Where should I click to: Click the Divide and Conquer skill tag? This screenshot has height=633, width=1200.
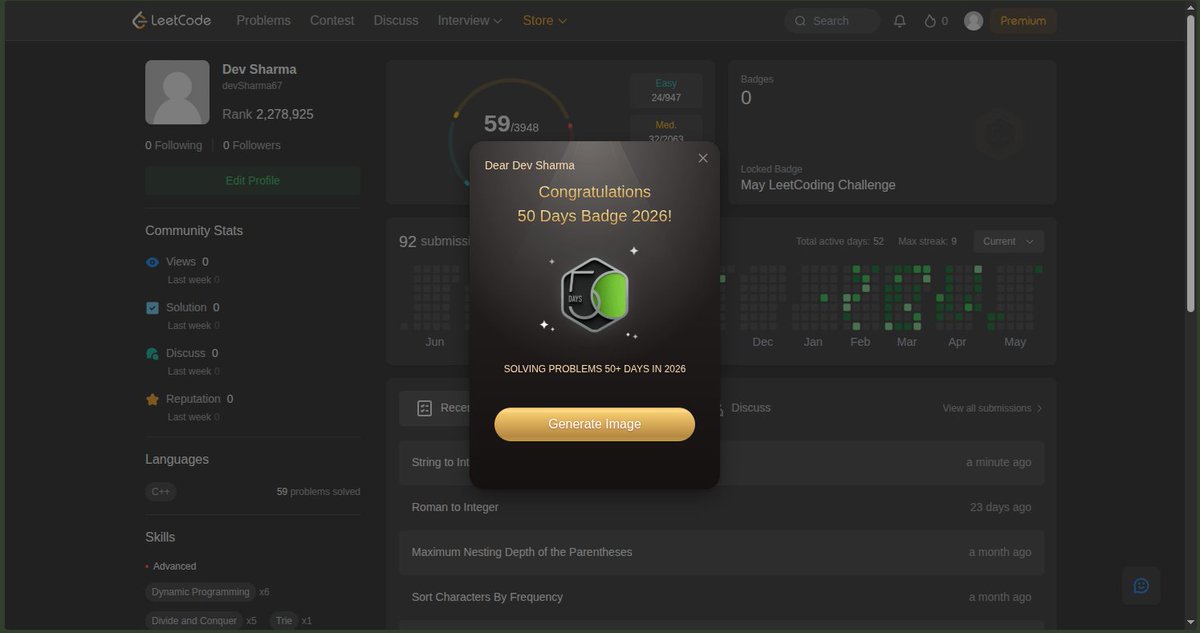pos(195,621)
